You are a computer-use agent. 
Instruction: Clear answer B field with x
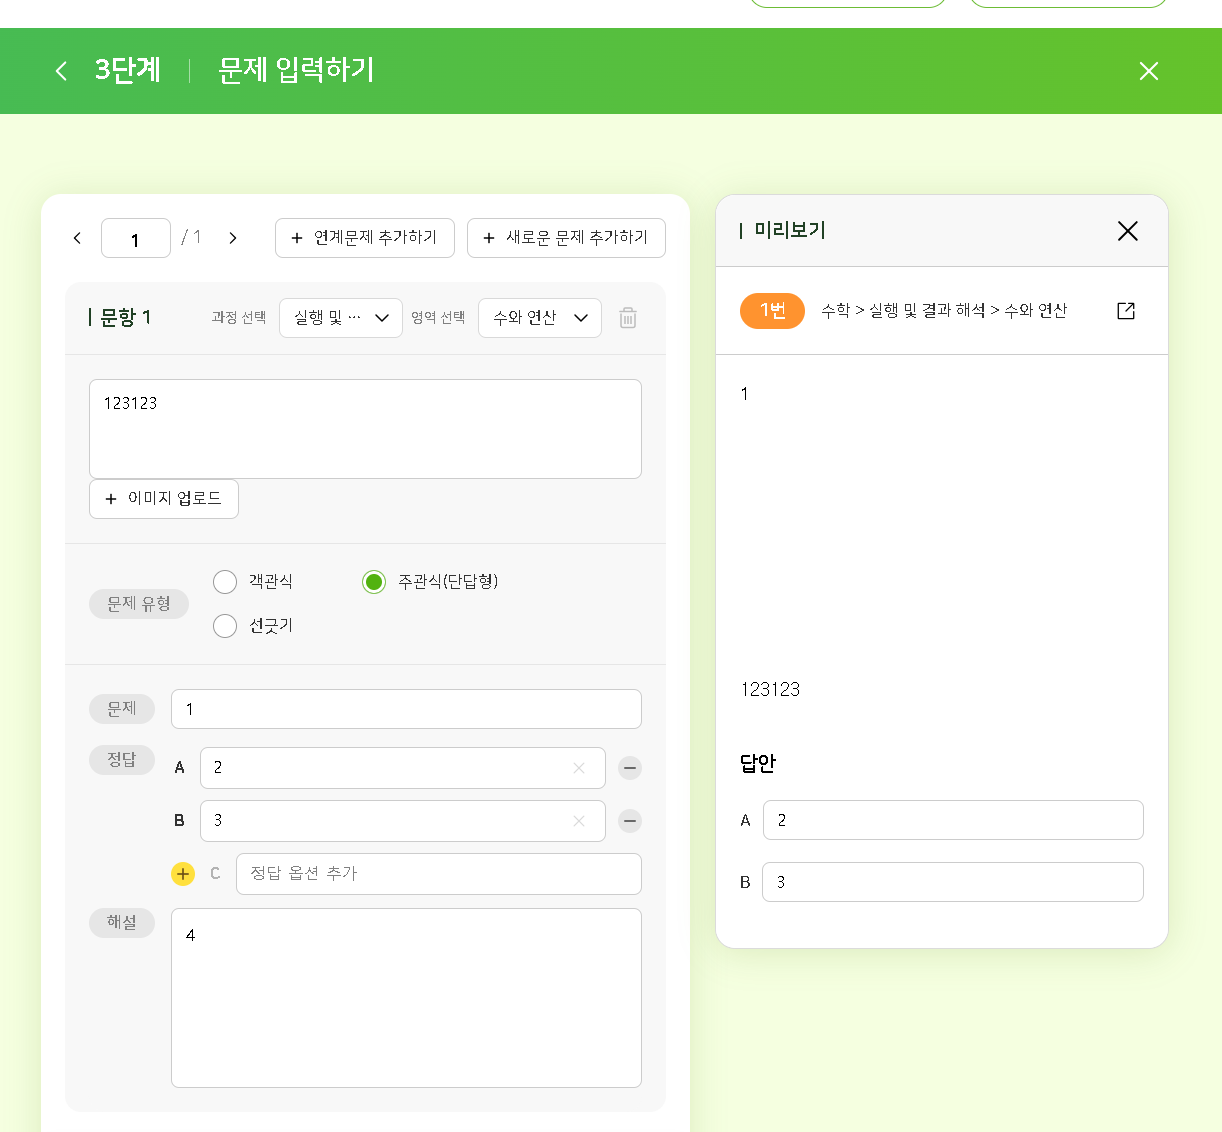click(x=579, y=821)
